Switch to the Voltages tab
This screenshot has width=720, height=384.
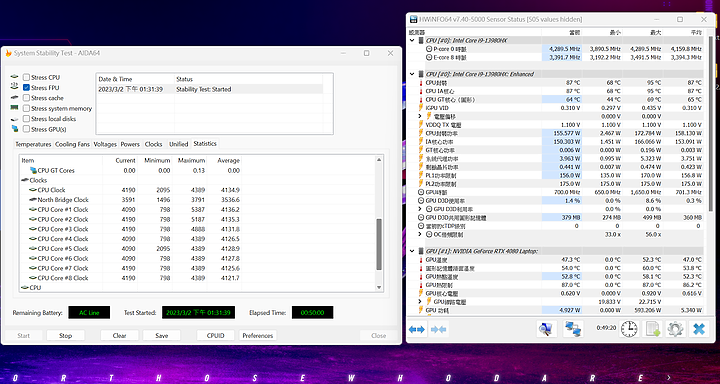coord(105,144)
